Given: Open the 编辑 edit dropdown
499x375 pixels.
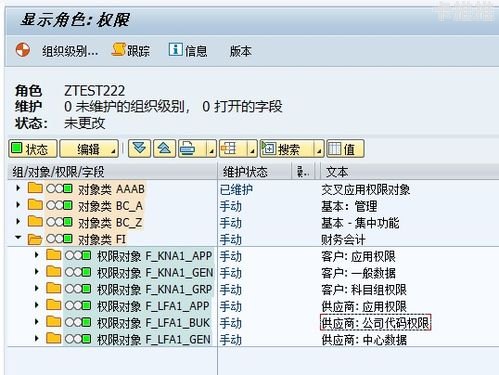Looking at the screenshot, I should coord(89,149).
